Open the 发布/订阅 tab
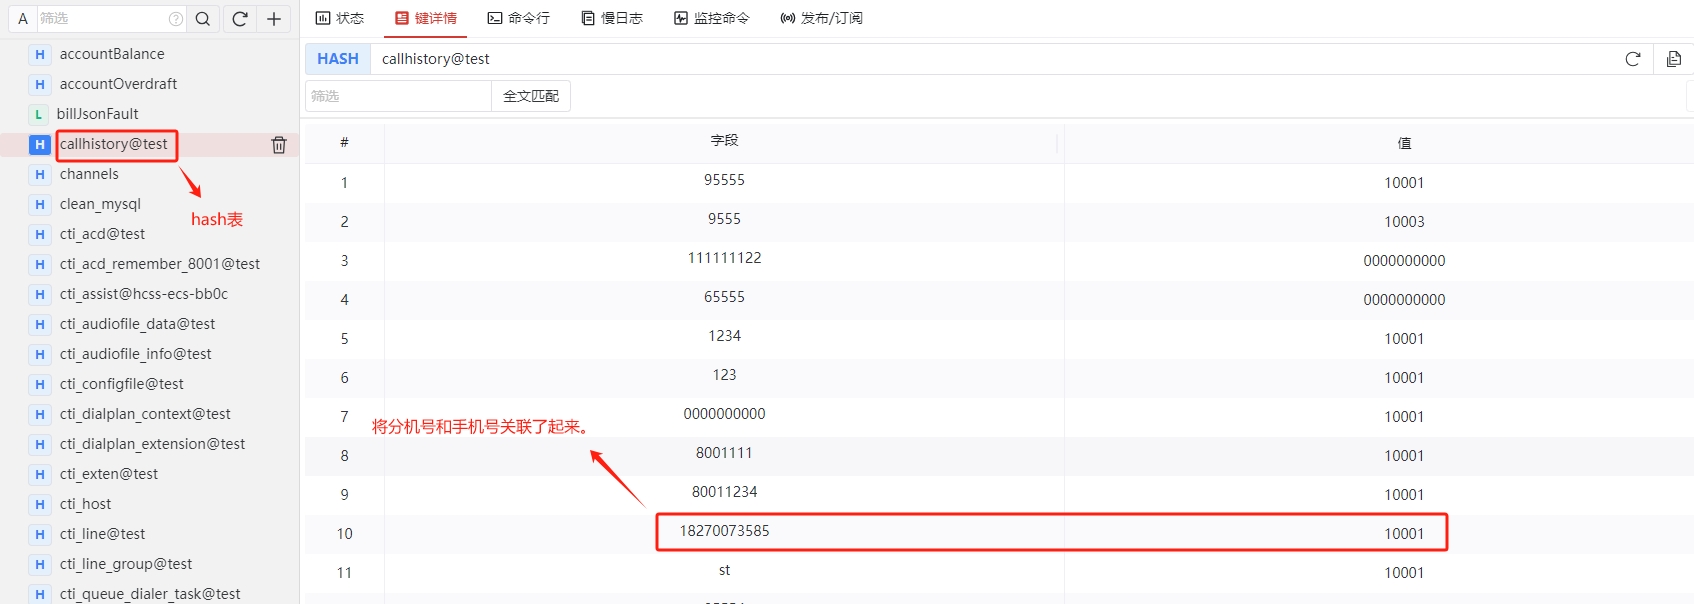1694x604 pixels. (x=821, y=18)
